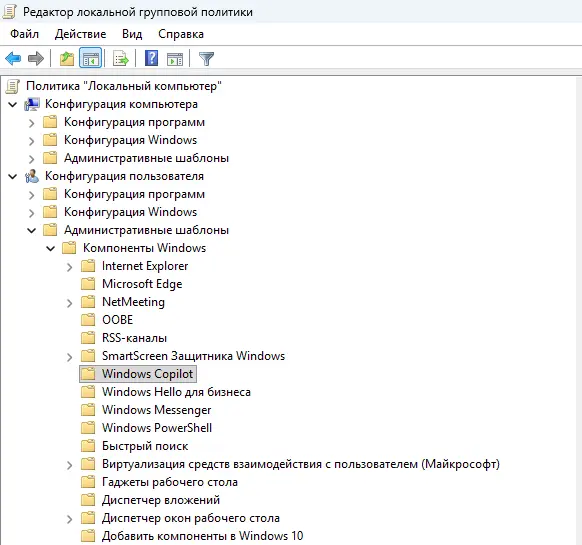Go up one level folder icon
This screenshot has width=582, height=545.
point(67,58)
